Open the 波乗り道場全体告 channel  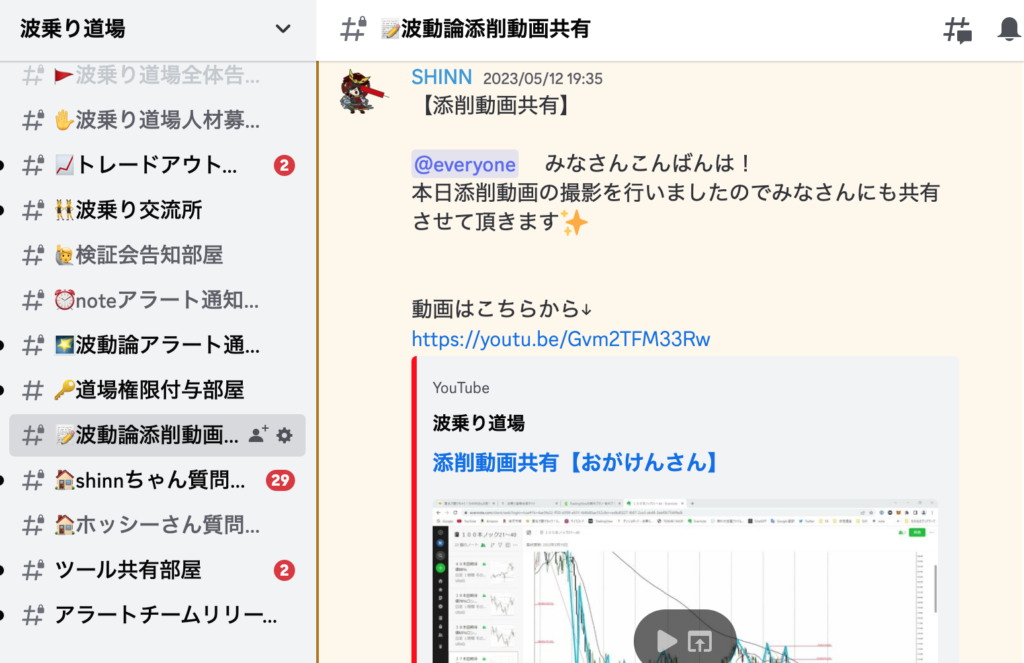pos(157,76)
